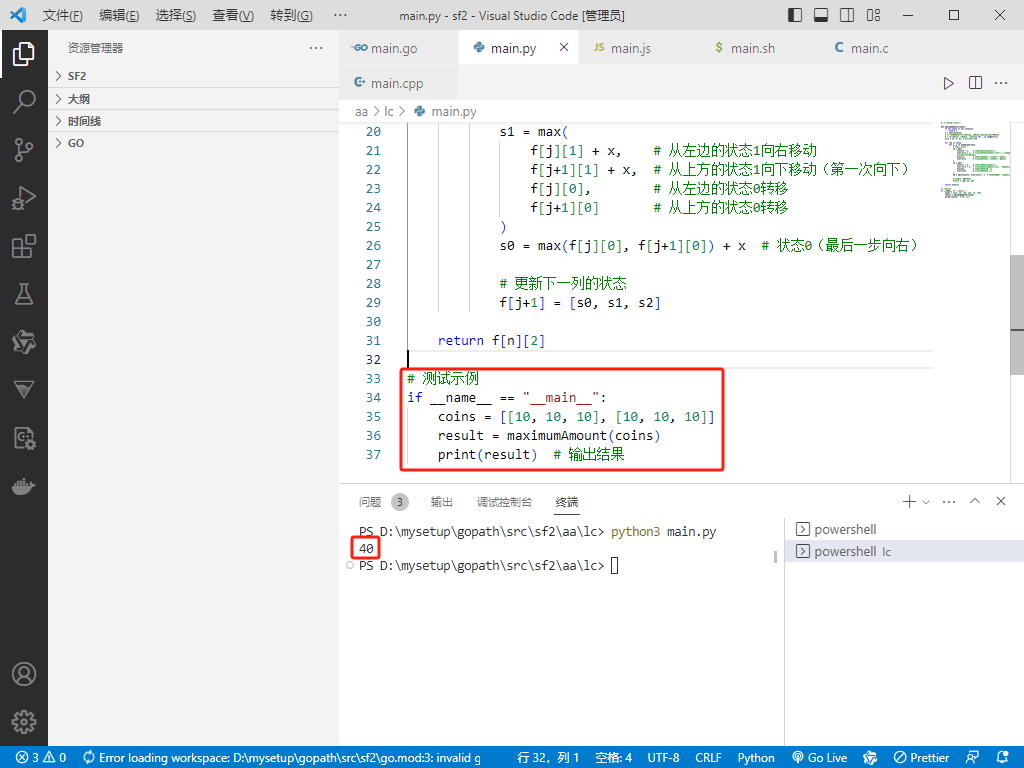1024x768 pixels.
Task: Open terminal panel more actions ellipsis
Action: point(949,502)
